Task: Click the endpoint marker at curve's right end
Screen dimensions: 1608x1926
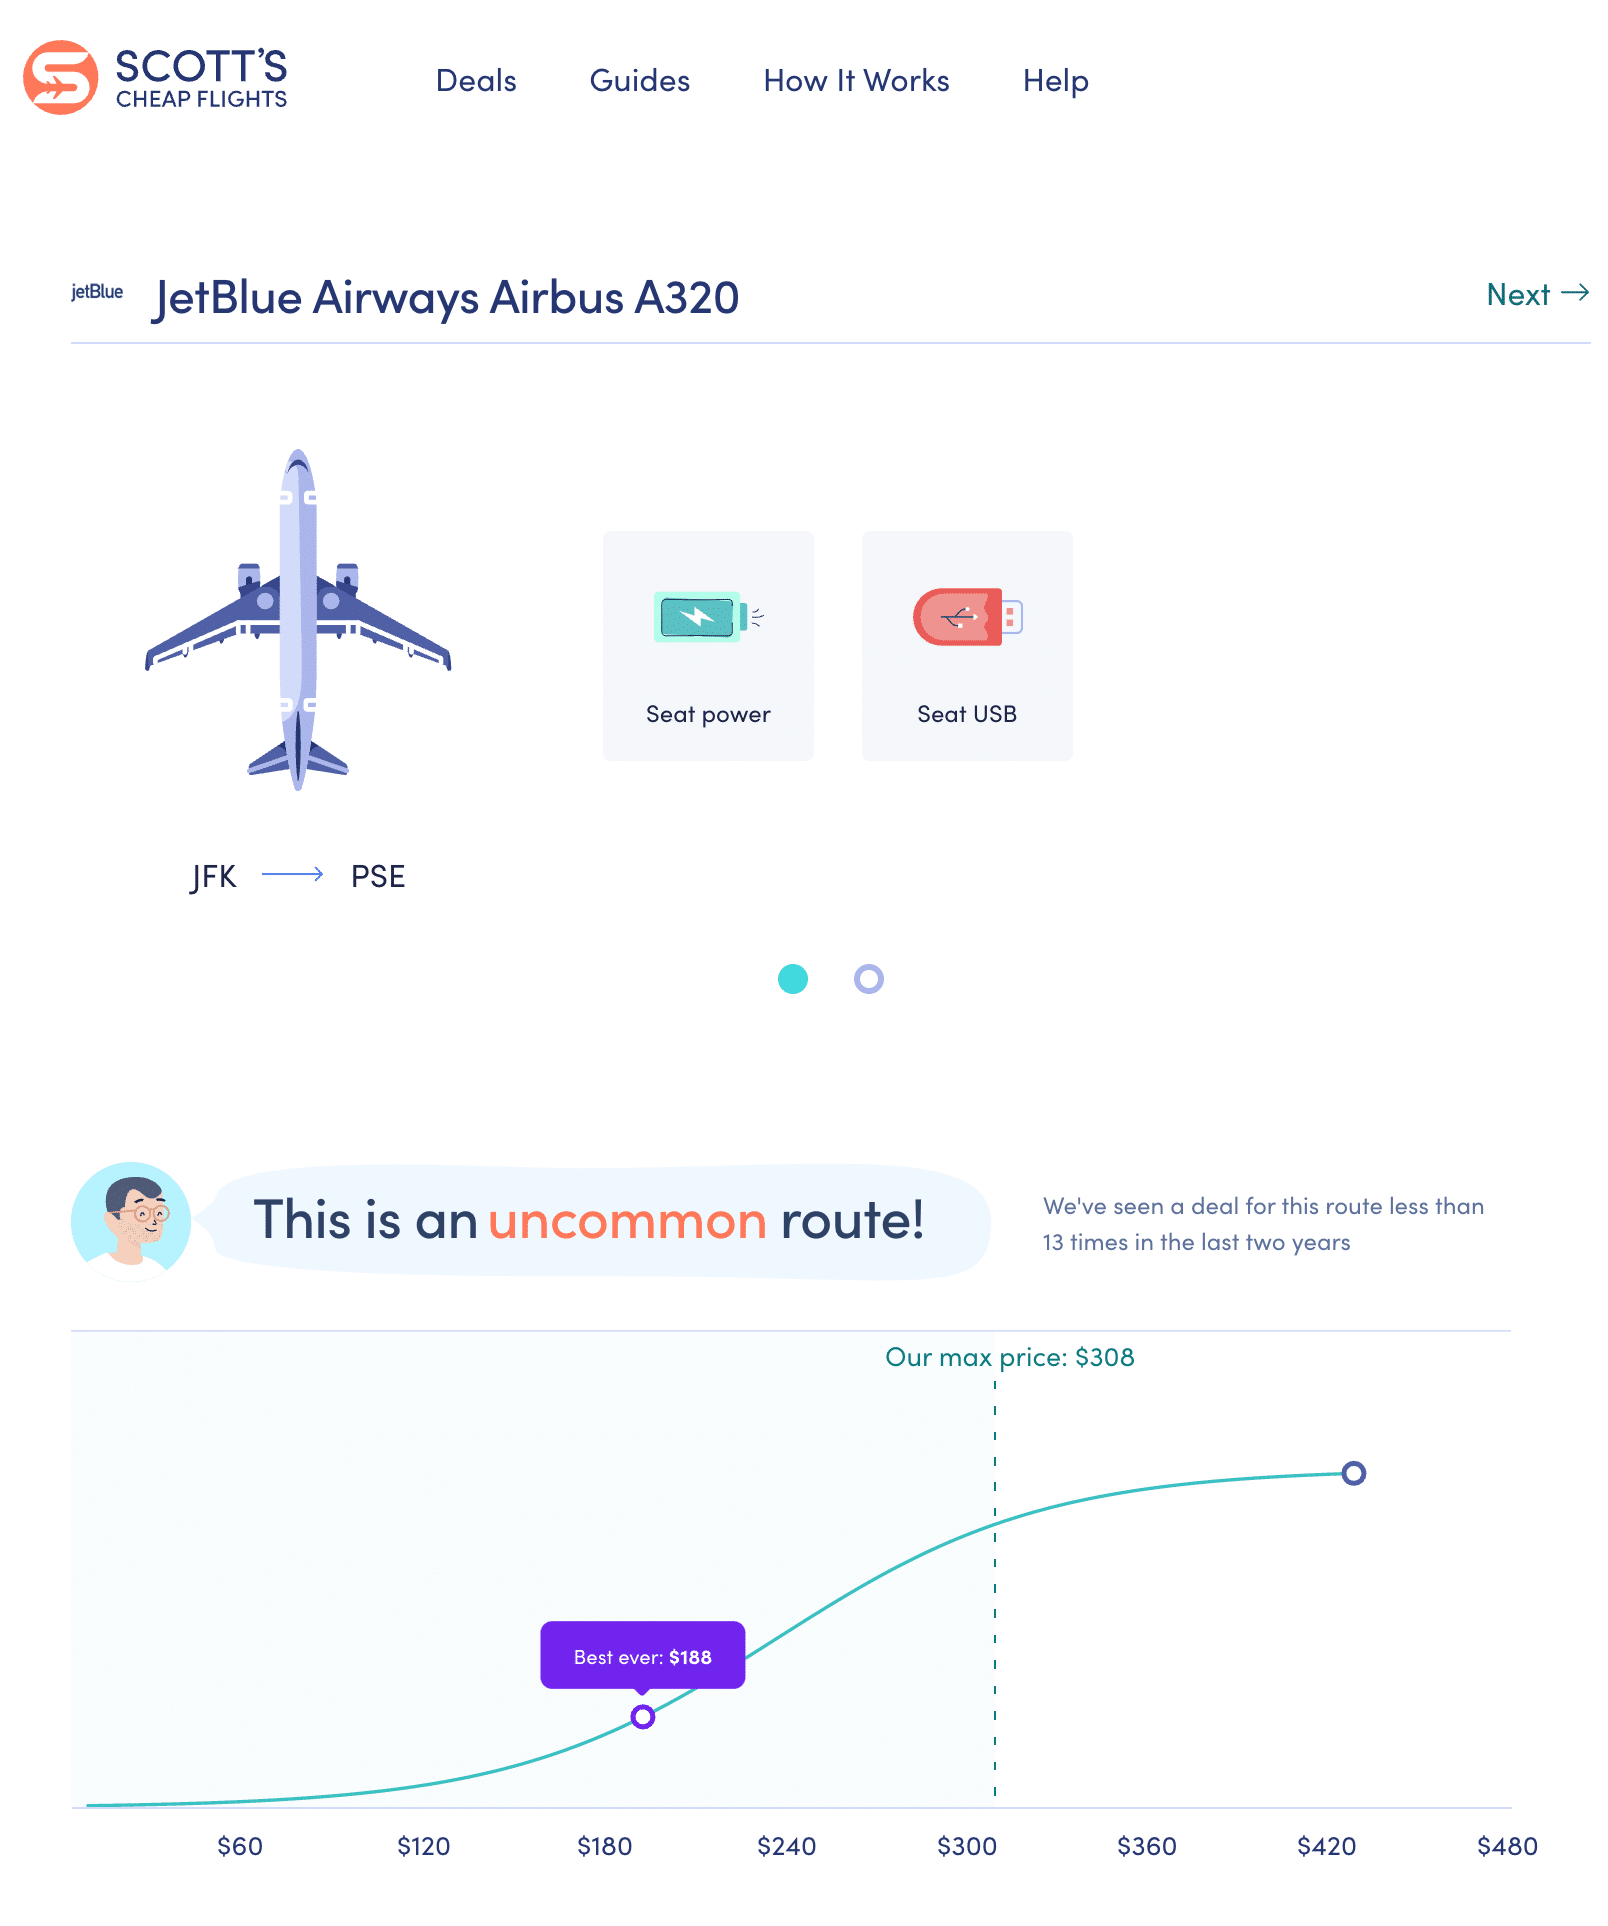Action: click(x=1354, y=1473)
